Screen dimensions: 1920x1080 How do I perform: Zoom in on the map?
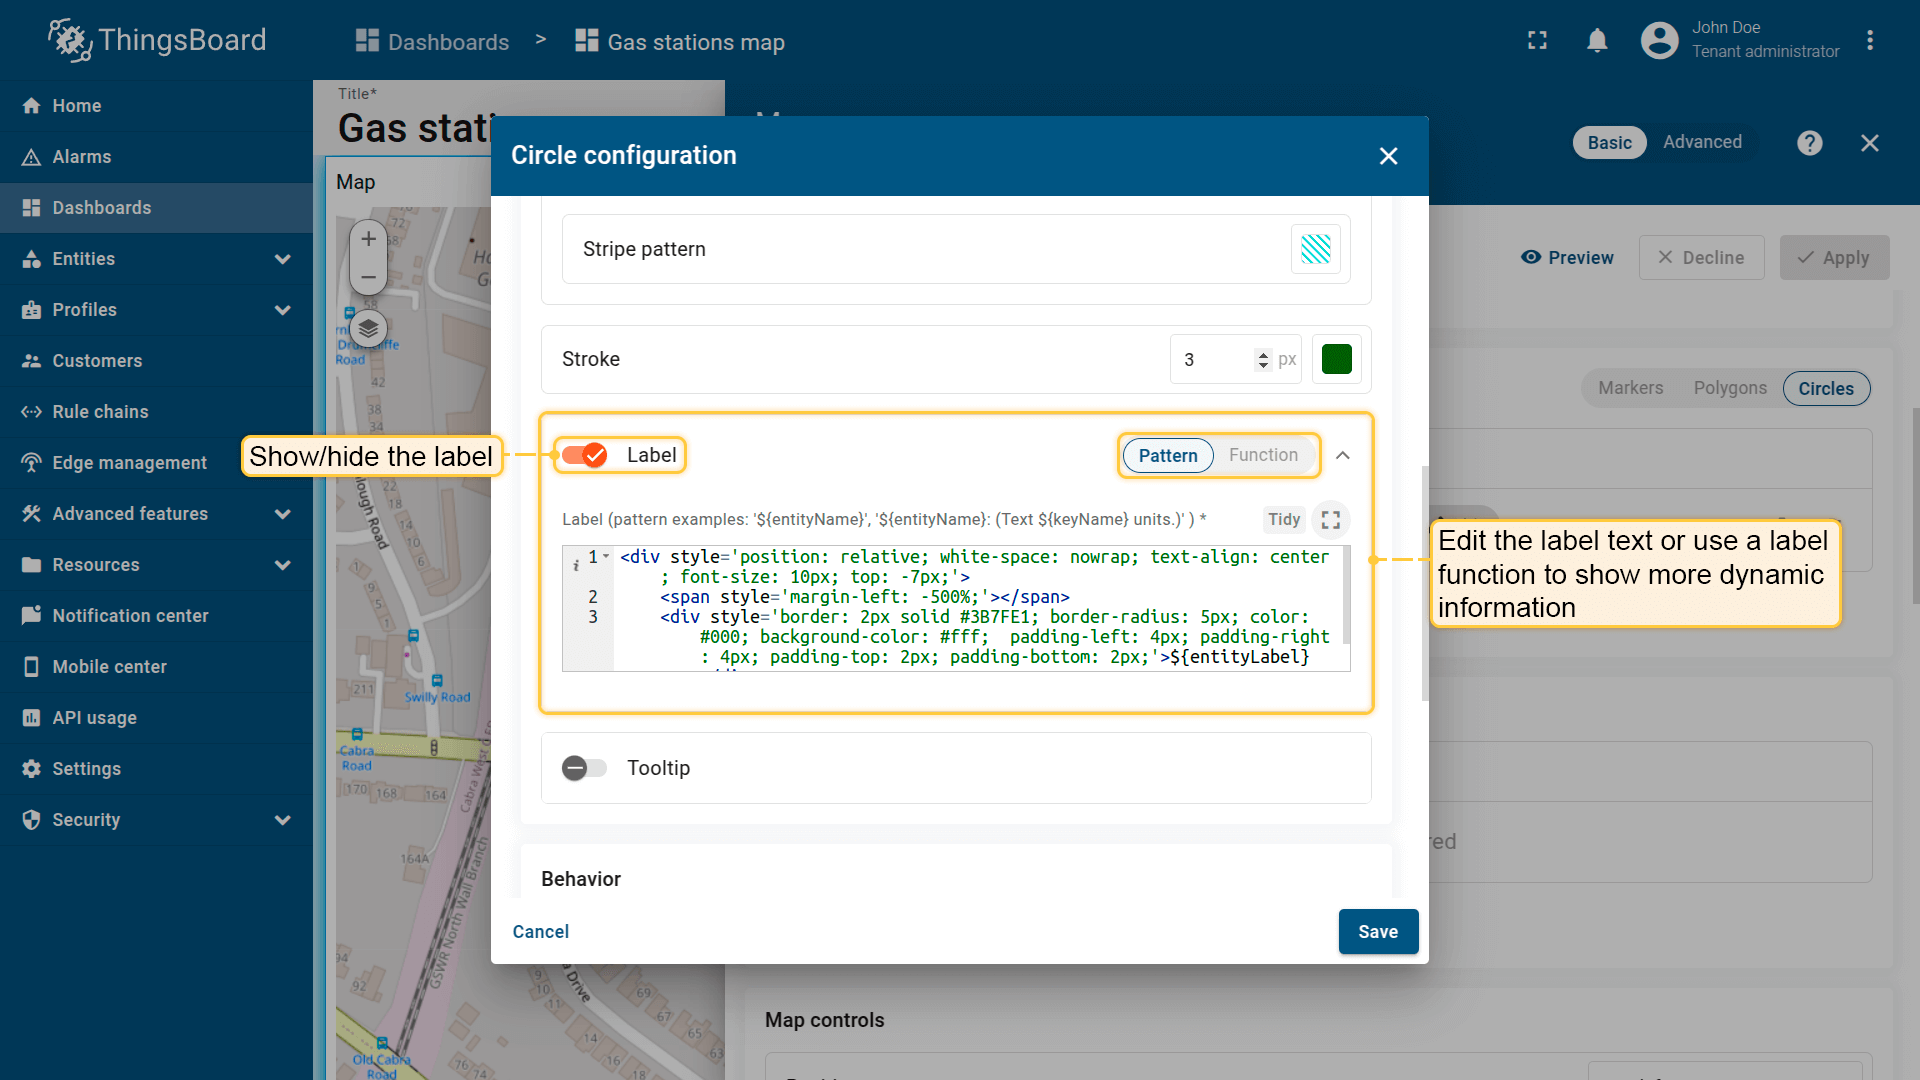(x=368, y=239)
